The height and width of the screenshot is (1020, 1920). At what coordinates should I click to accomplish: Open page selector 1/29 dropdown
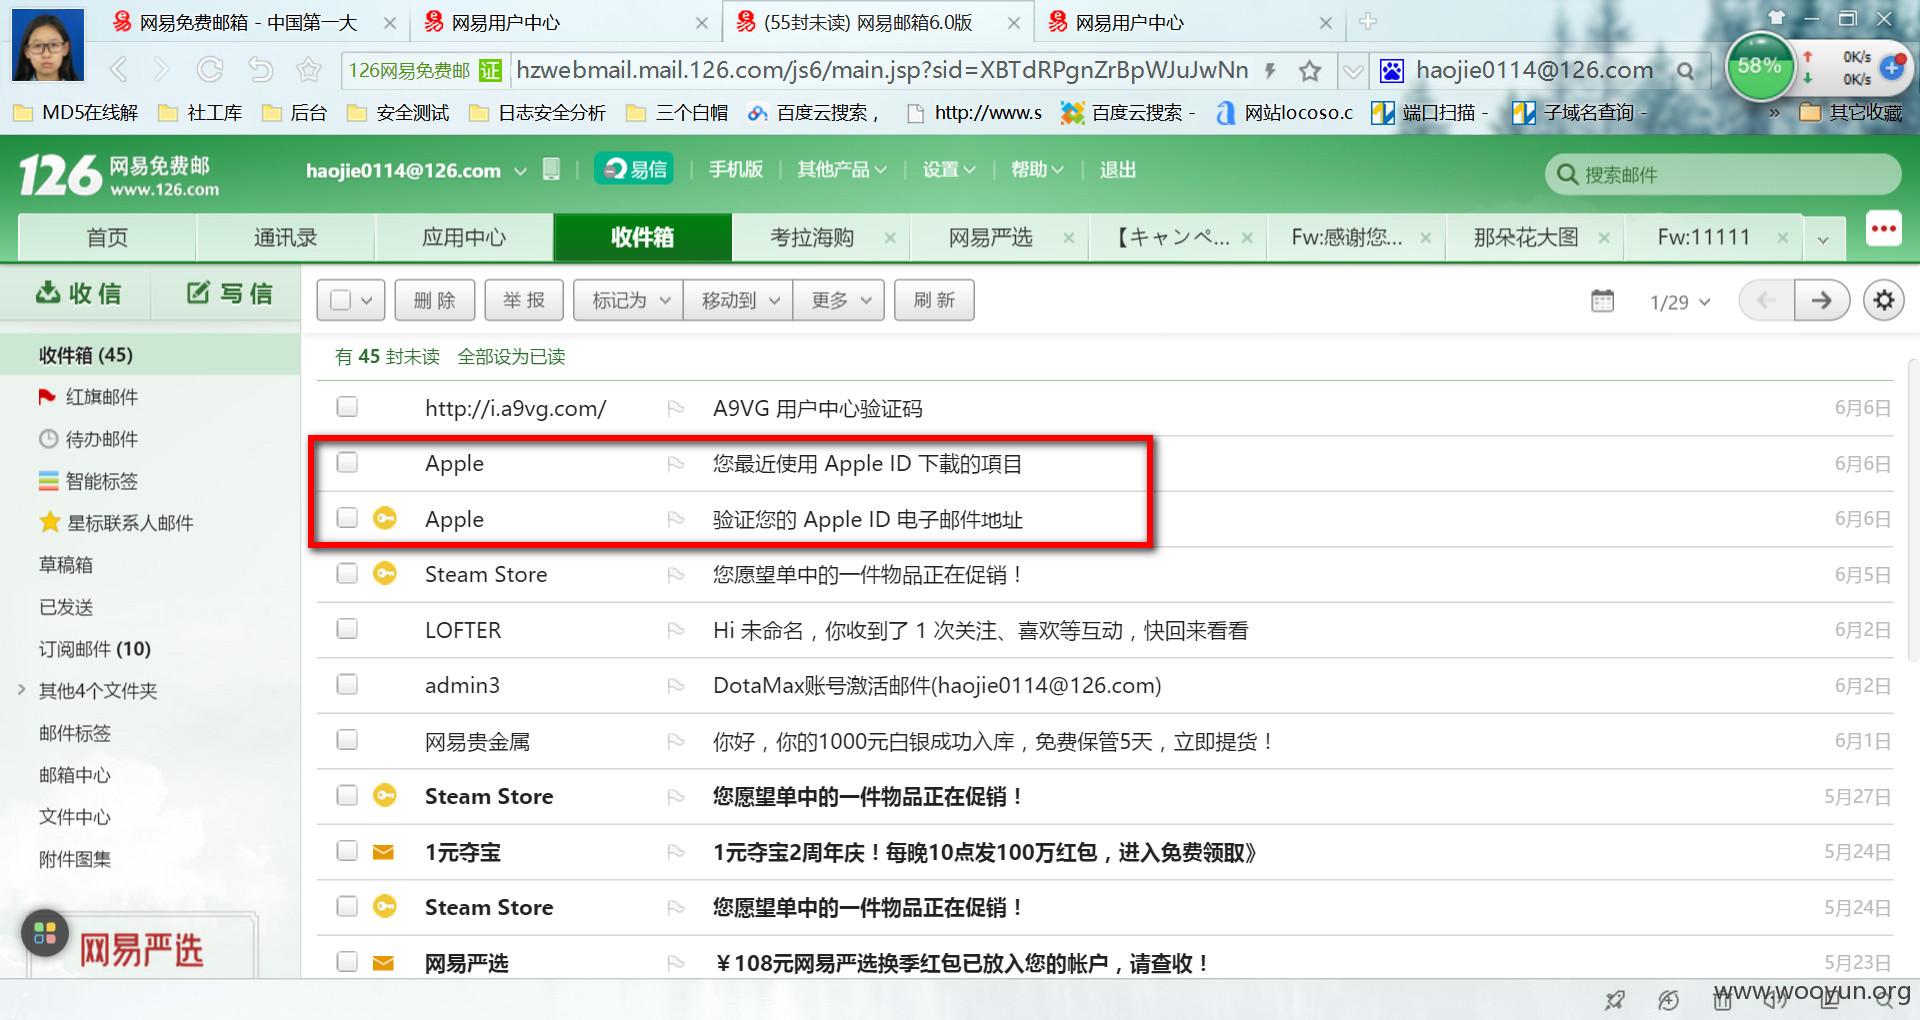[x=1680, y=302]
